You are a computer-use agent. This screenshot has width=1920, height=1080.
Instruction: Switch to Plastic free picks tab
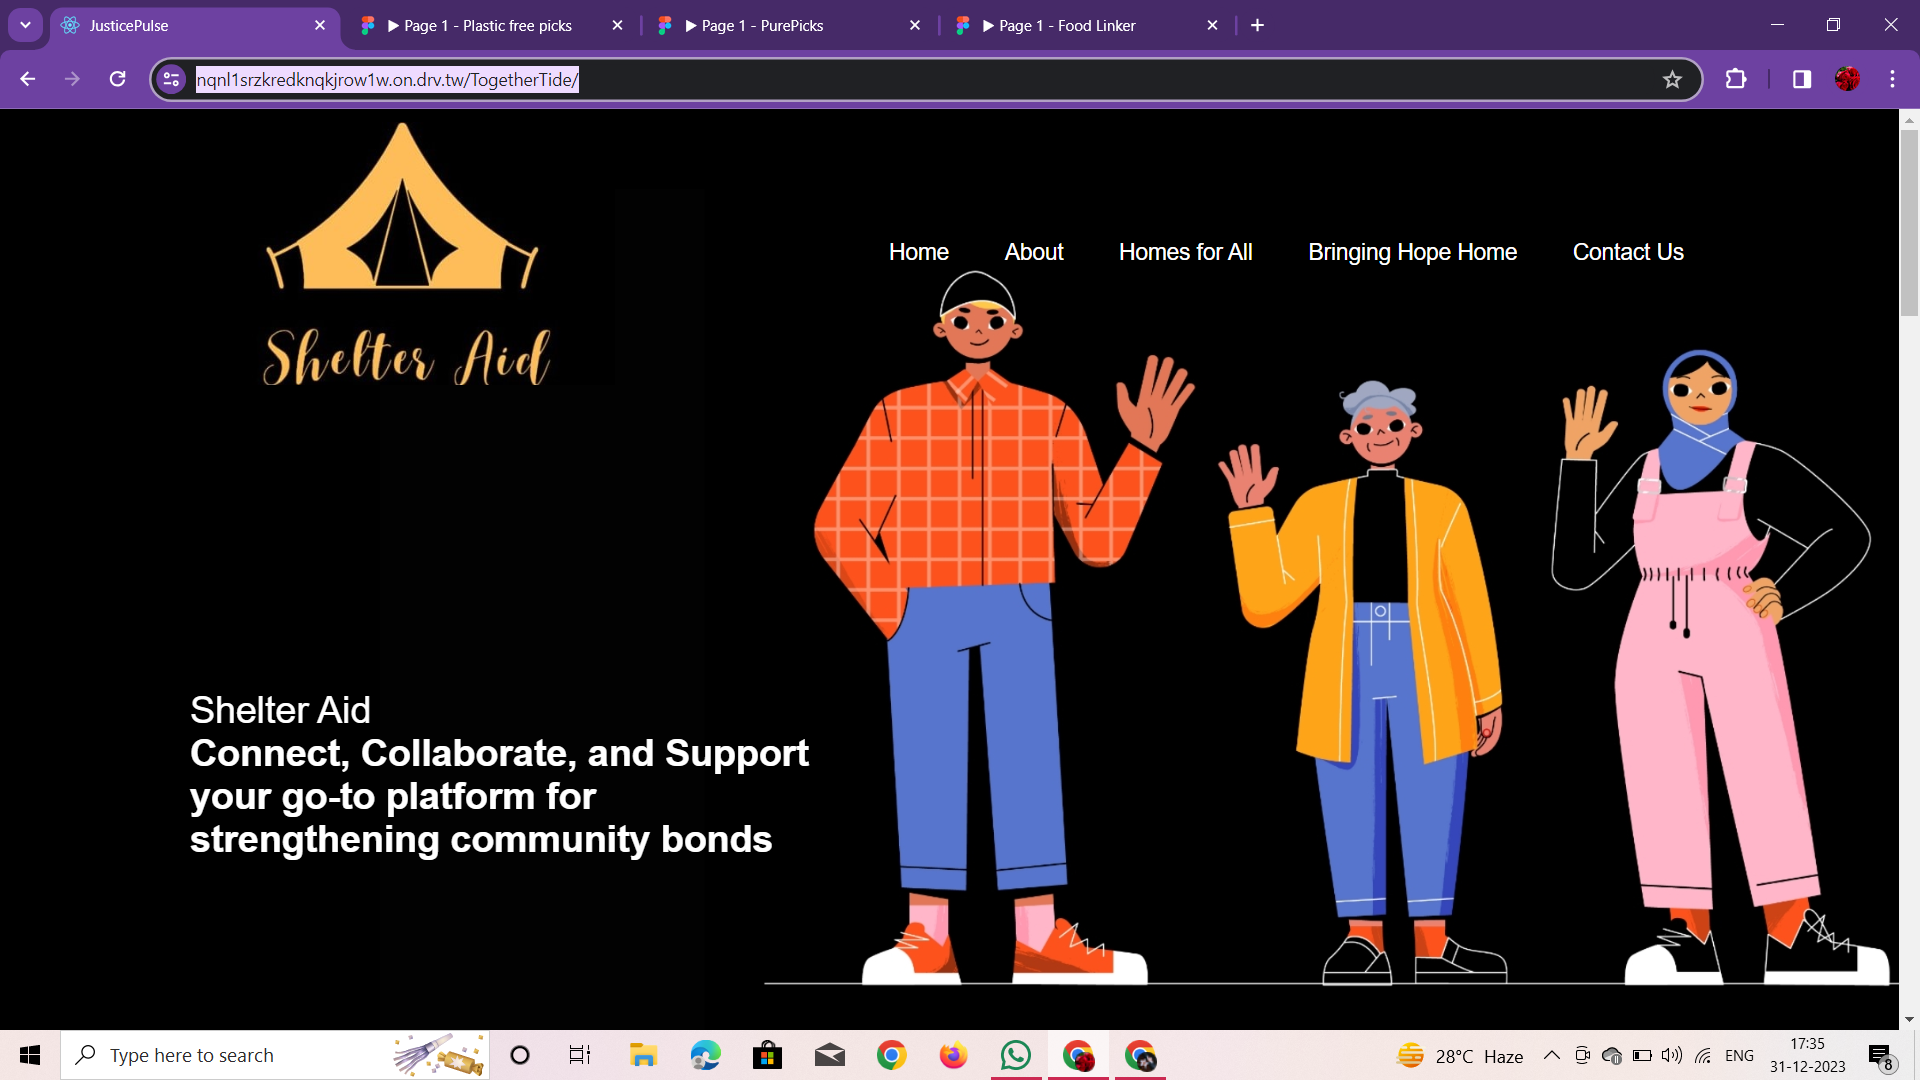point(487,26)
